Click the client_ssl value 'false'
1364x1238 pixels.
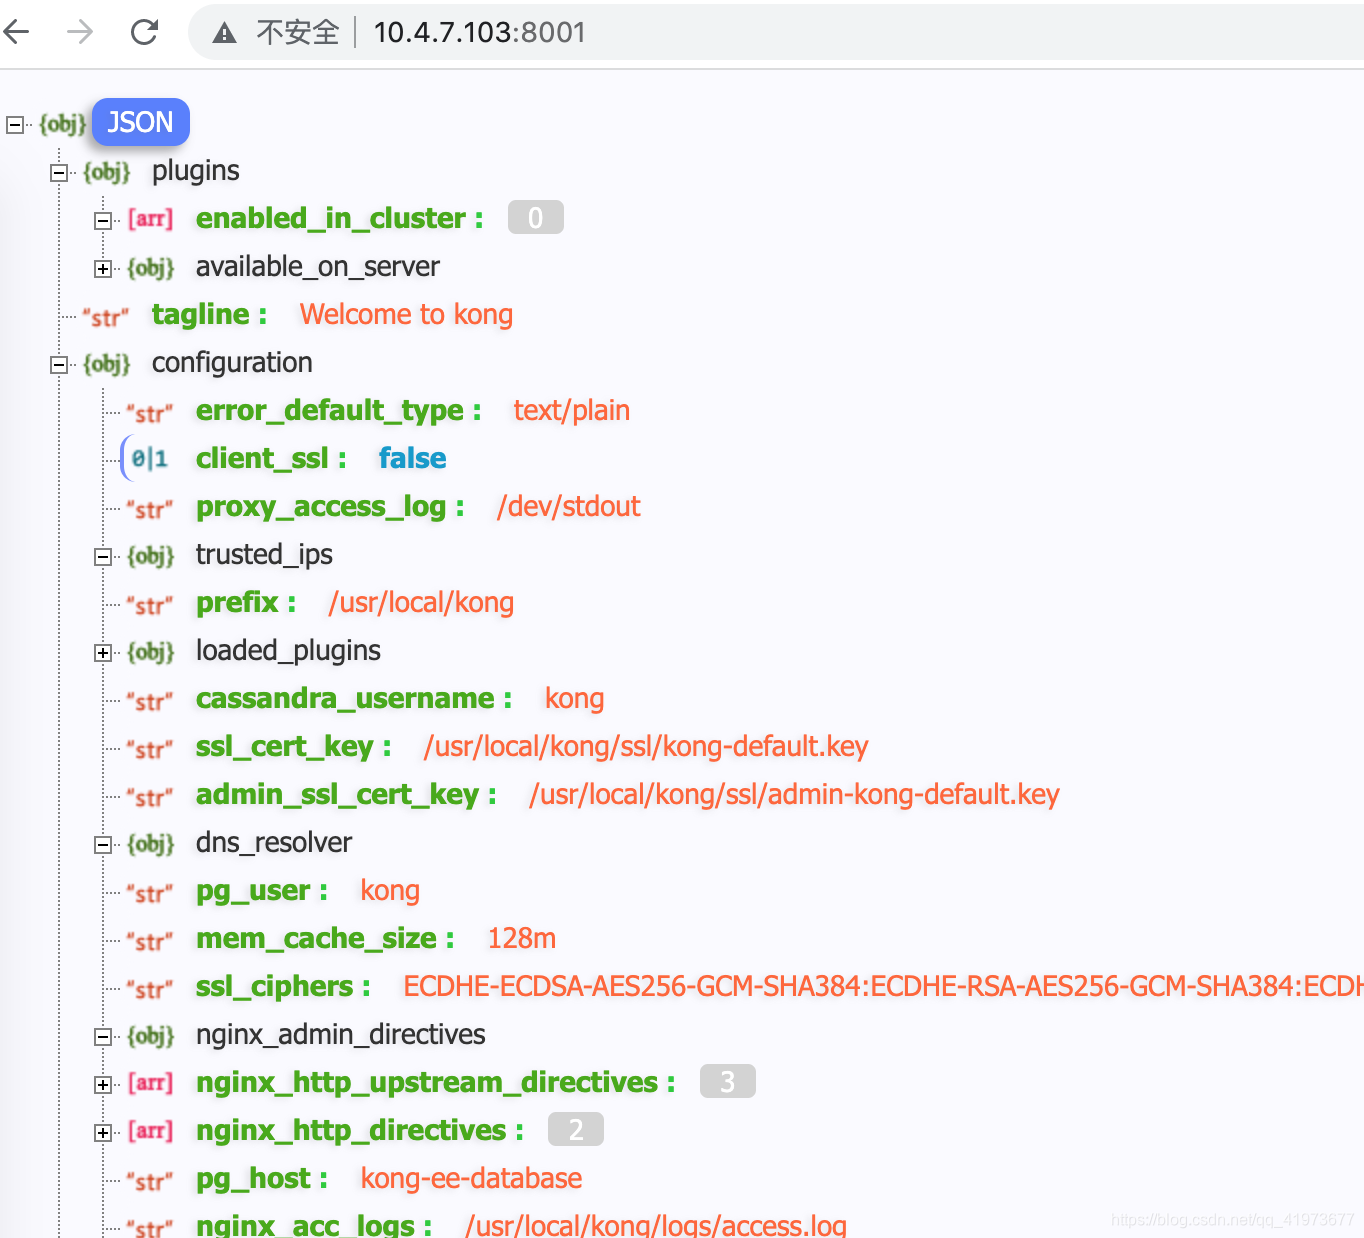pyautogui.click(x=413, y=459)
